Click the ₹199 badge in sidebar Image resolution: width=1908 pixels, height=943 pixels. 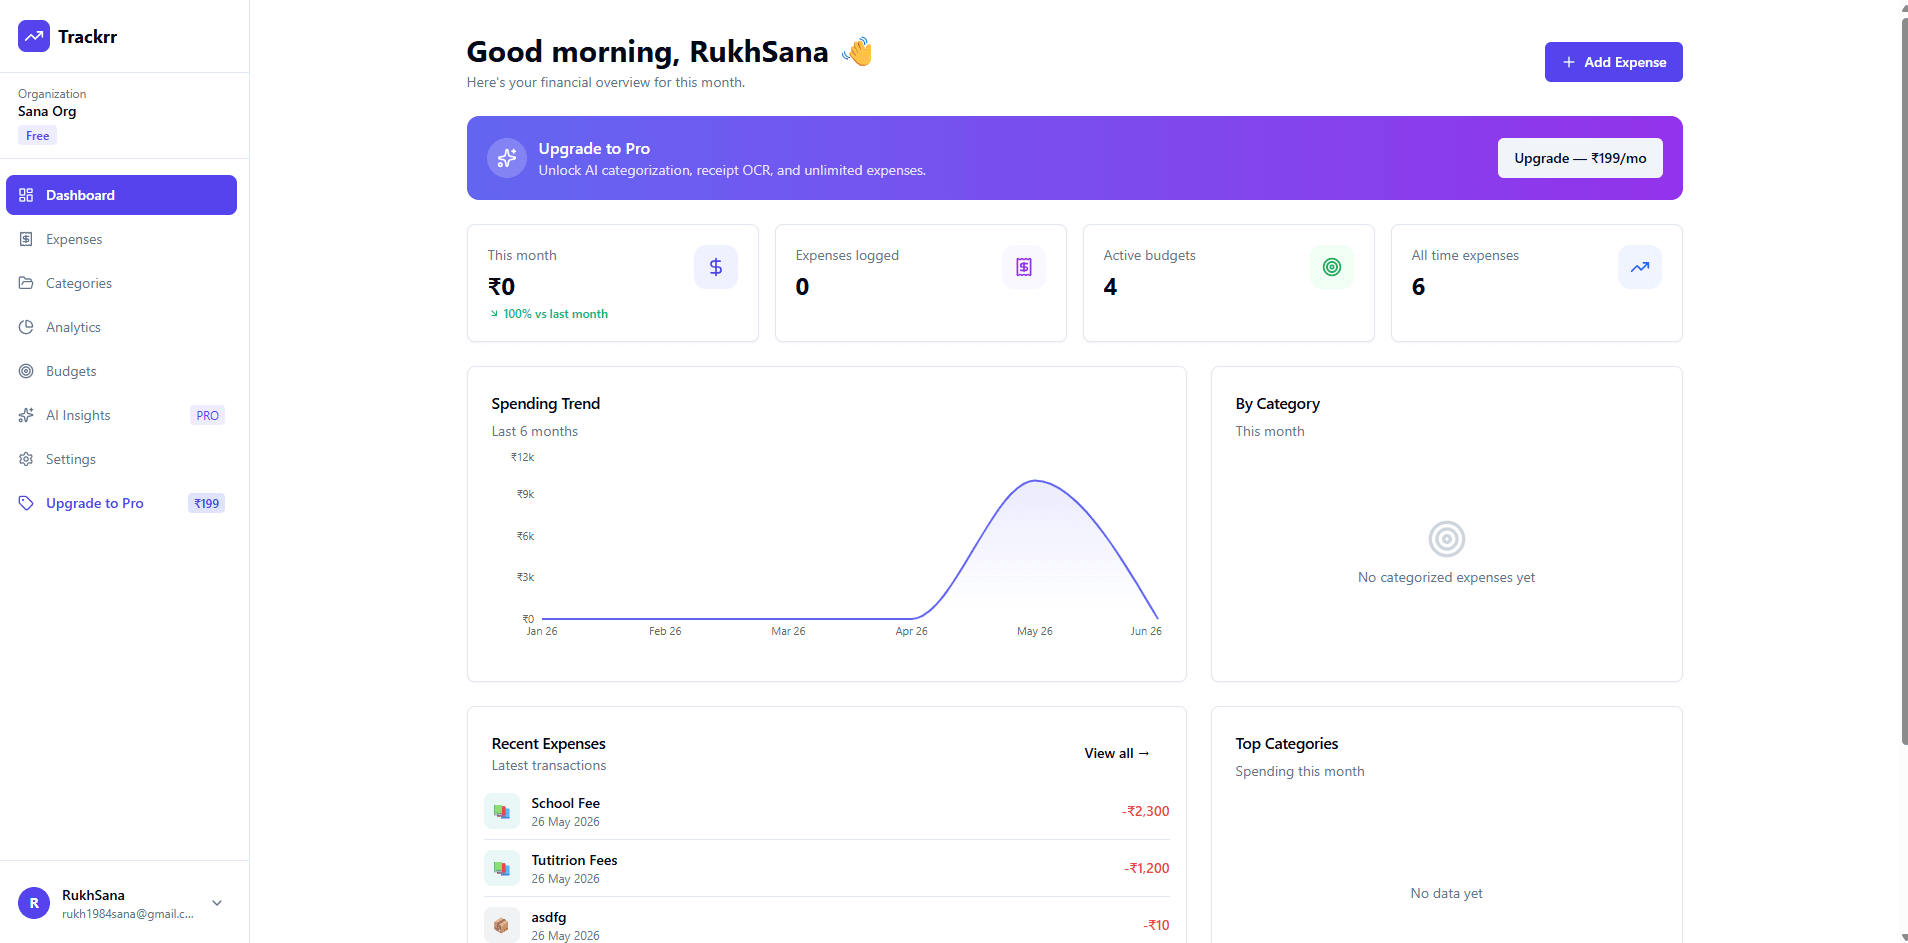click(x=206, y=503)
